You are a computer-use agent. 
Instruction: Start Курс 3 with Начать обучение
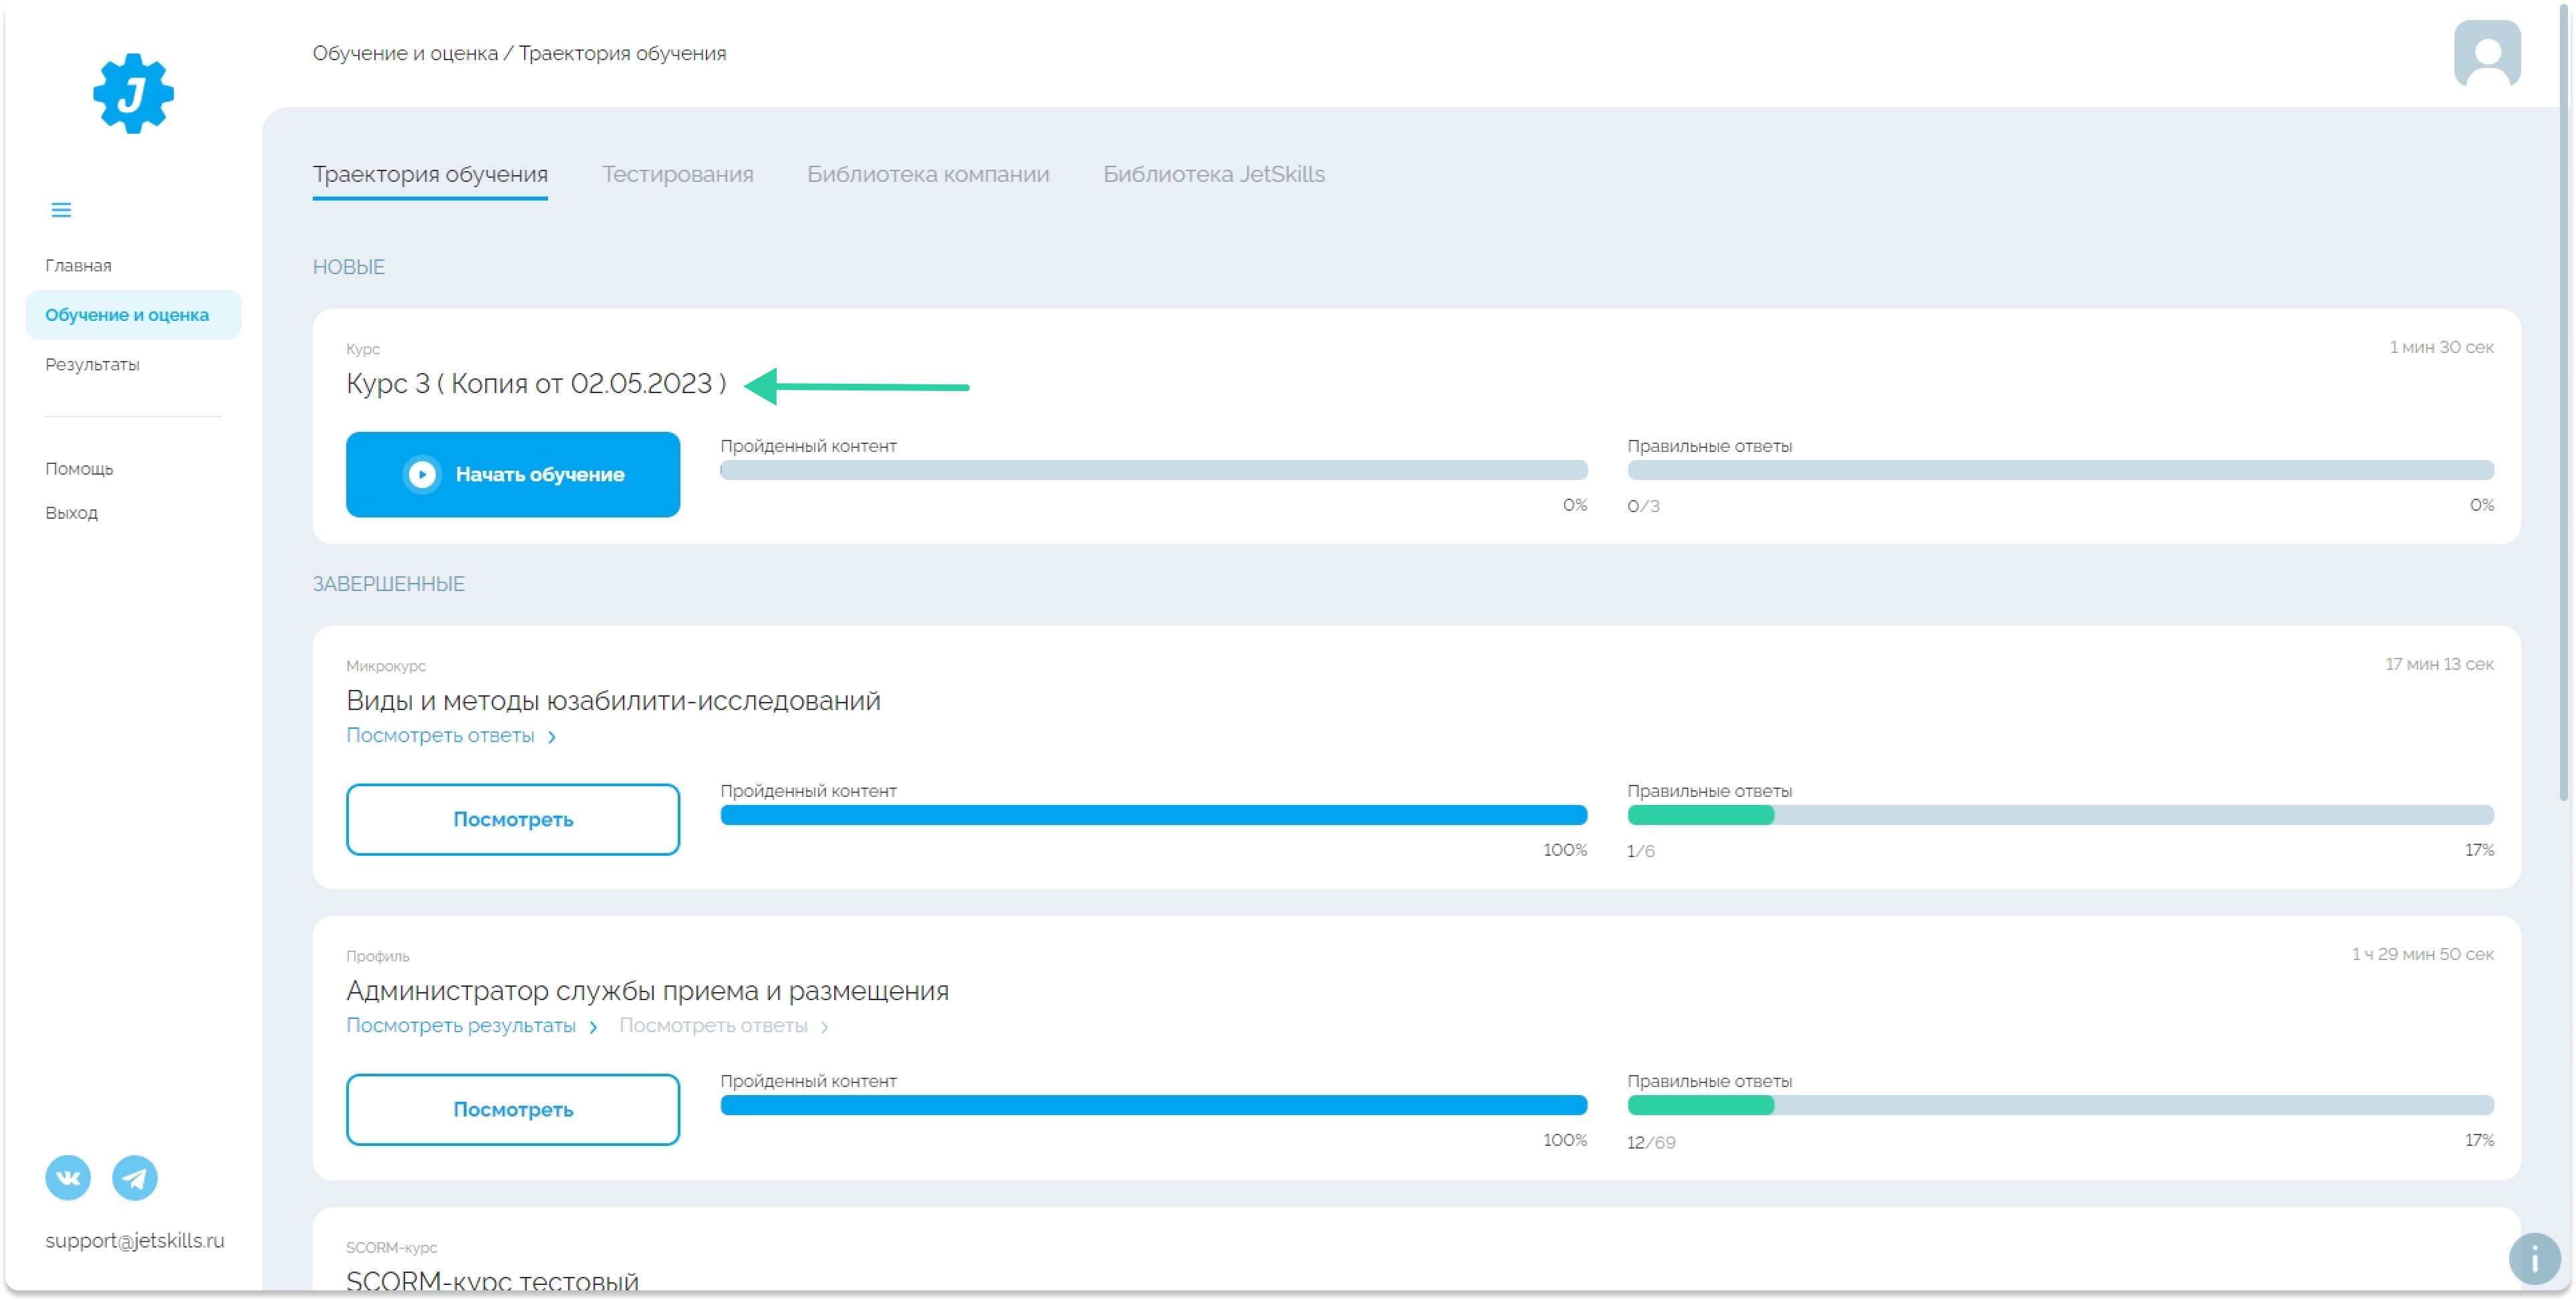[x=513, y=474]
